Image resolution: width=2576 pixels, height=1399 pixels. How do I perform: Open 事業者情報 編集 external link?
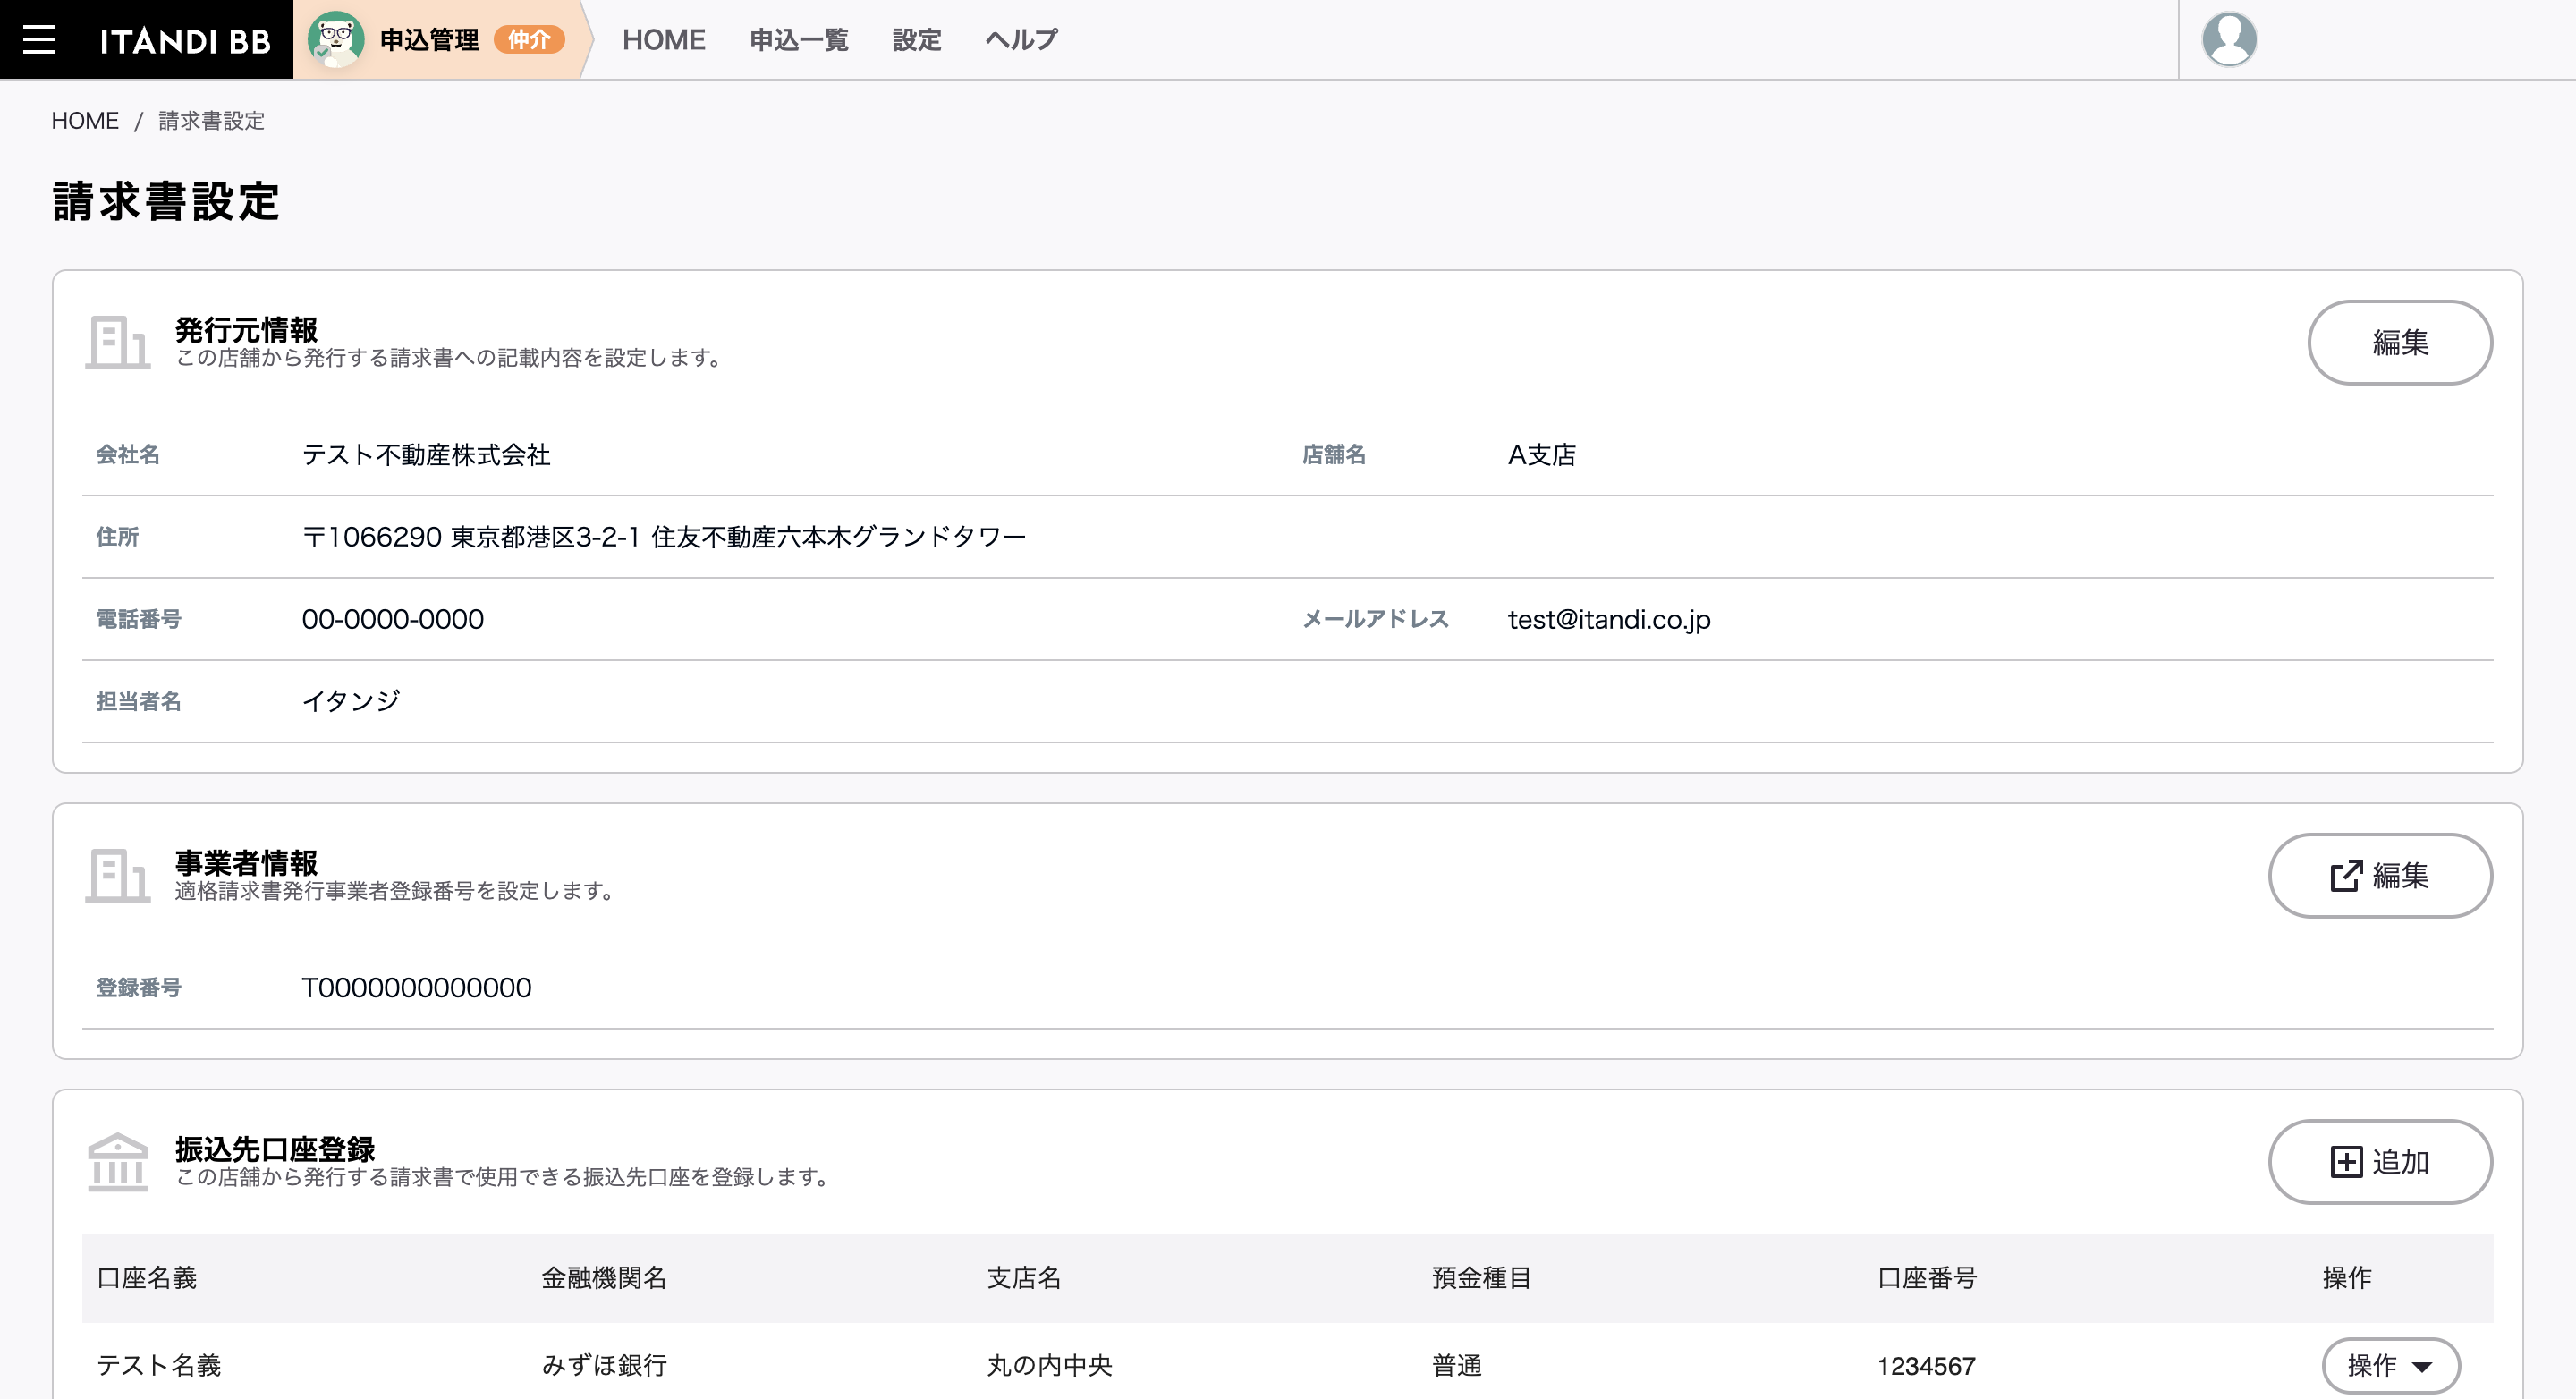coord(2380,875)
